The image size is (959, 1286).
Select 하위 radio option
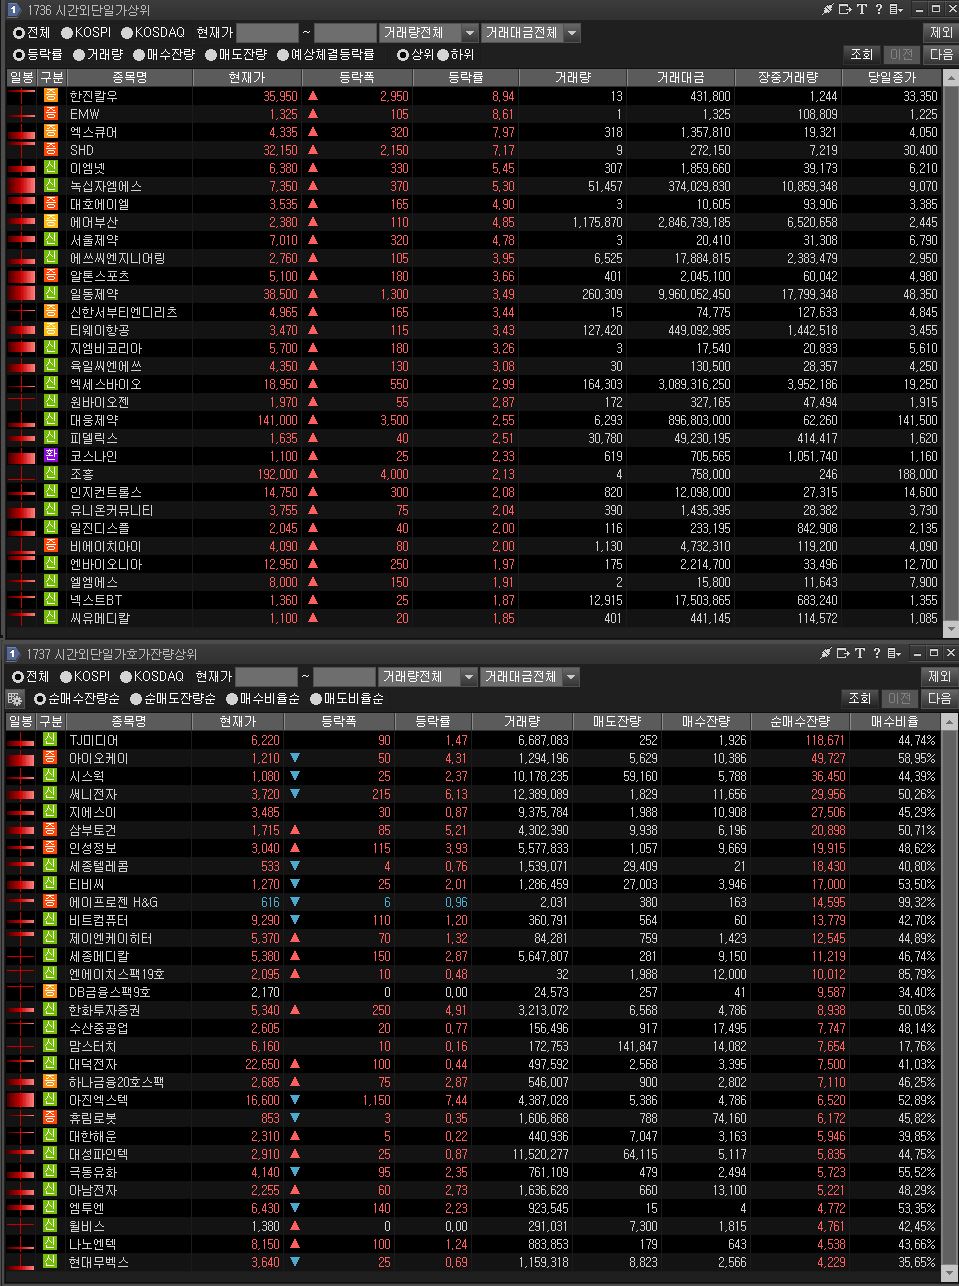click(443, 55)
